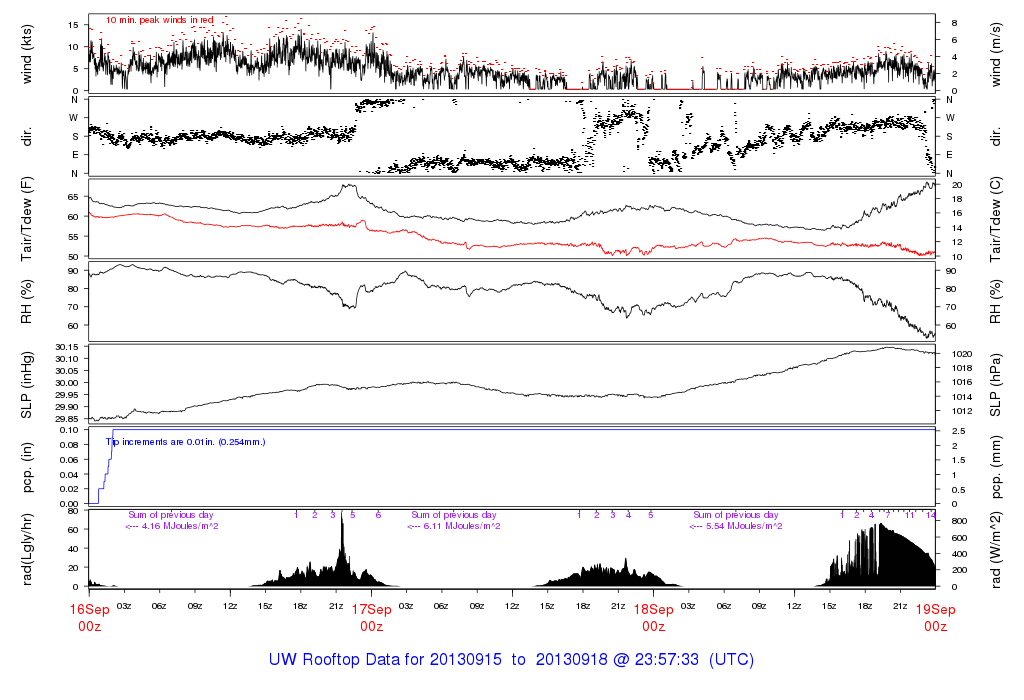The image size is (1024, 700).
Task: Select the "65" Fahrenheit tick value
Action: click(x=73, y=197)
